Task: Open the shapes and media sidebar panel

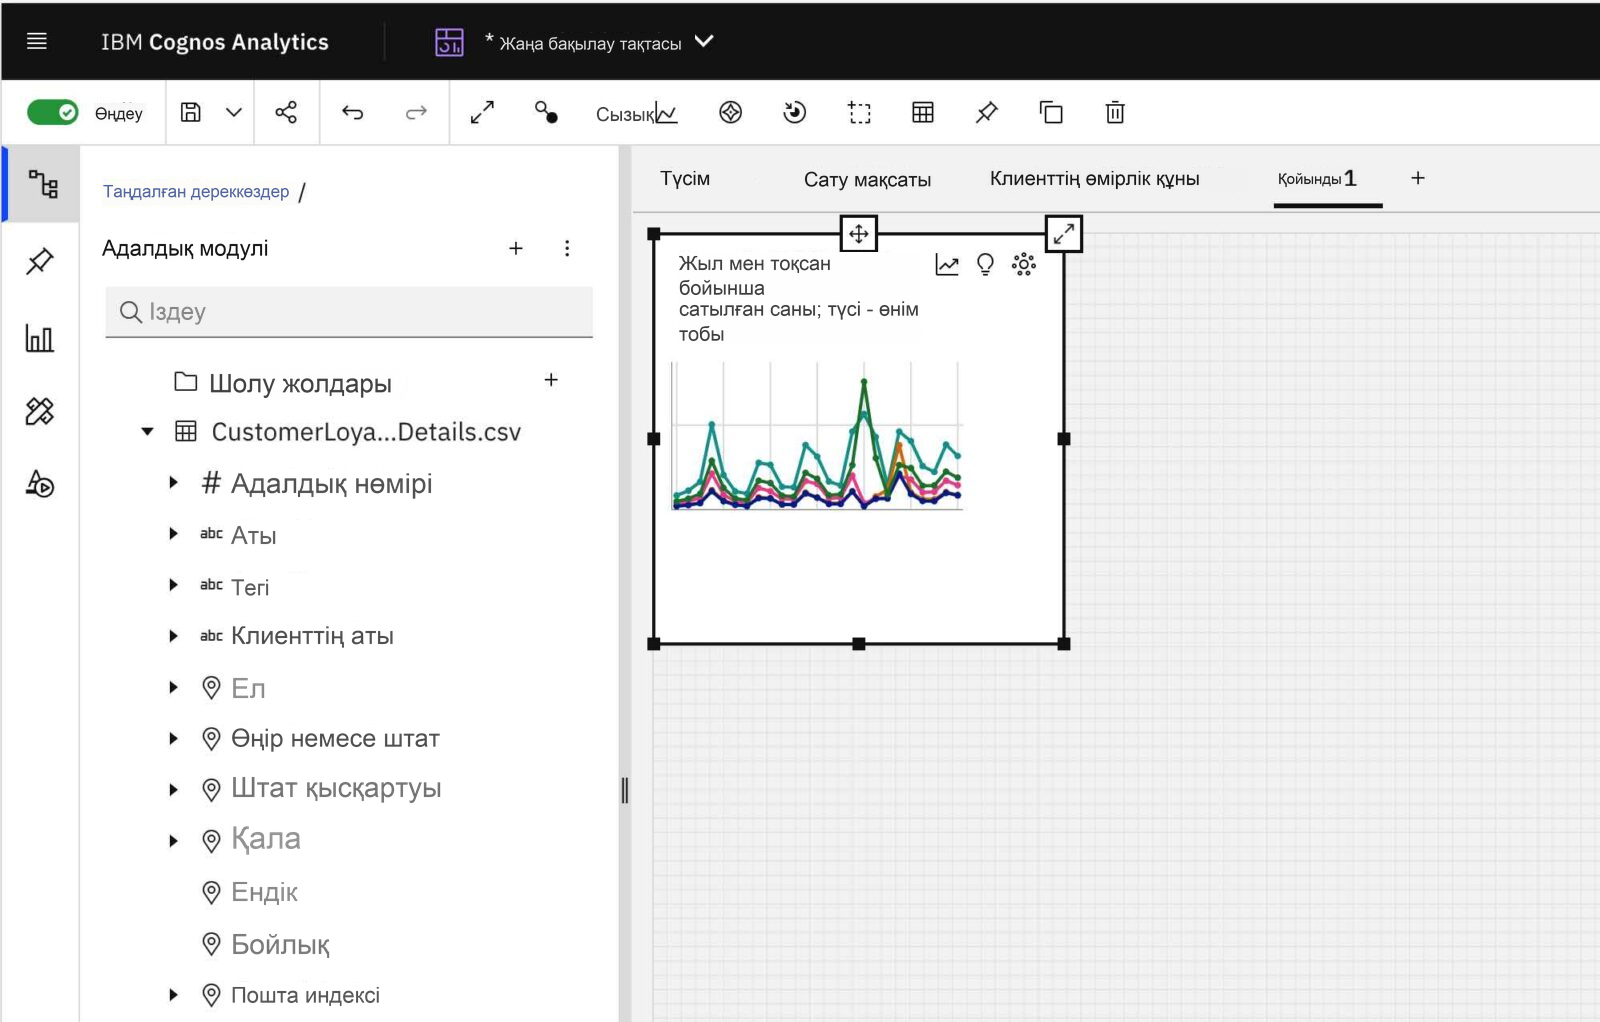Action: pos(40,485)
